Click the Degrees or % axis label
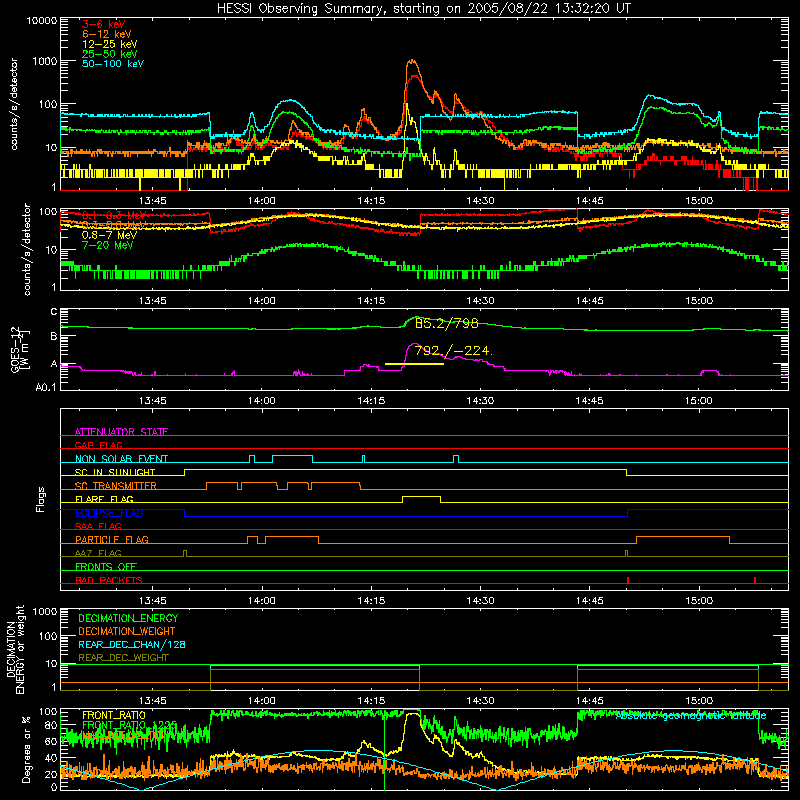Image resolution: width=800 pixels, height=800 pixels. (x=26, y=749)
